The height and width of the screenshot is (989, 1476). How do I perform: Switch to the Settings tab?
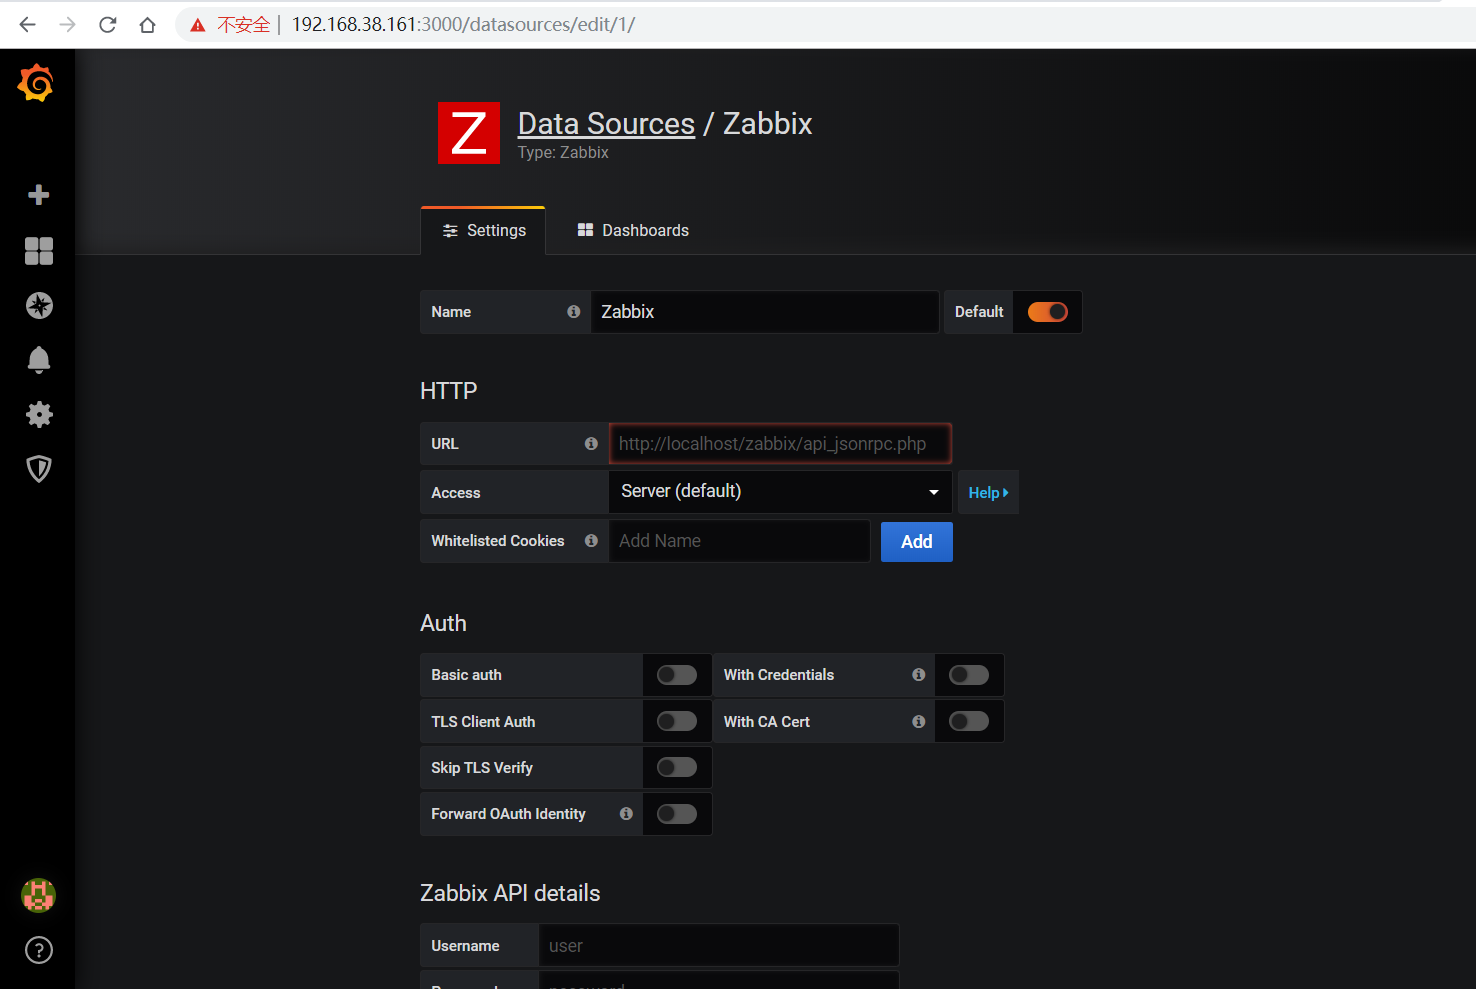pos(484,231)
